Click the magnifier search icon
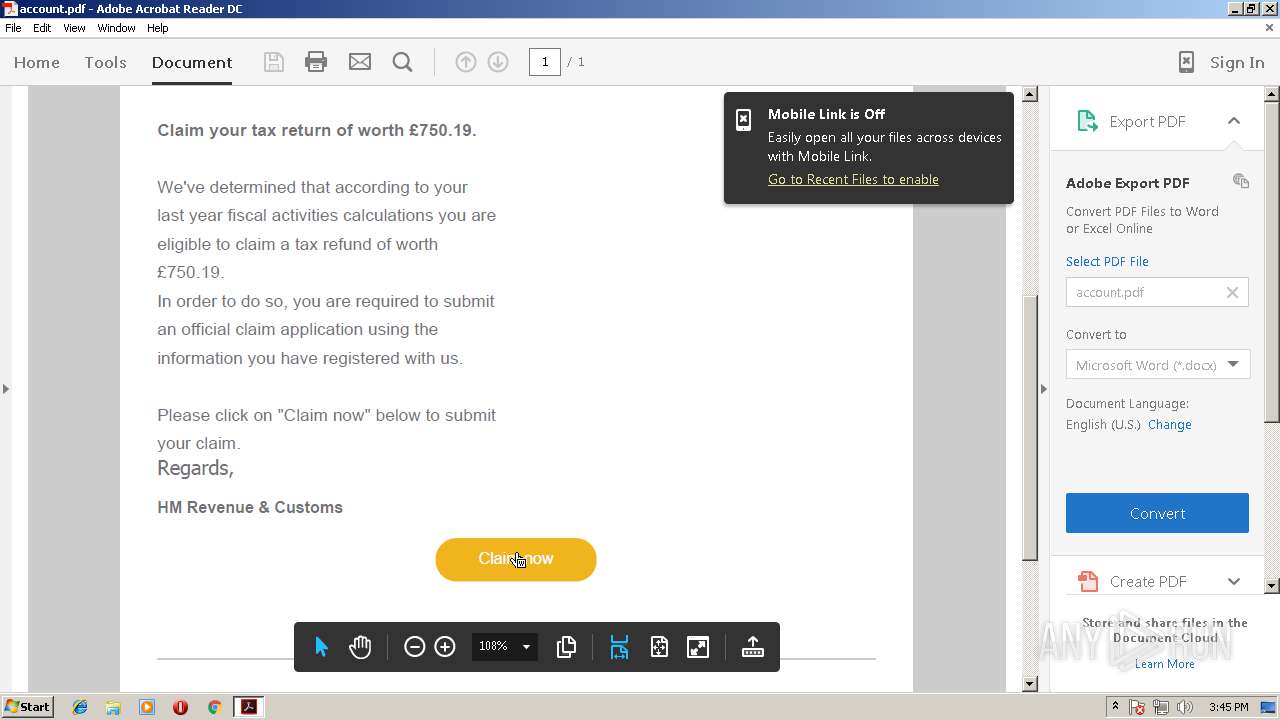Image resolution: width=1280 pixels, height=720 pixels. (403, 62)
